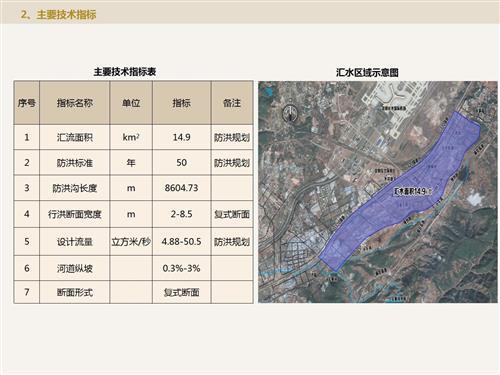Select the 汇流面积 row name cell
The width and height of the screenshot is (500, 375).
(x=75, y=137)
